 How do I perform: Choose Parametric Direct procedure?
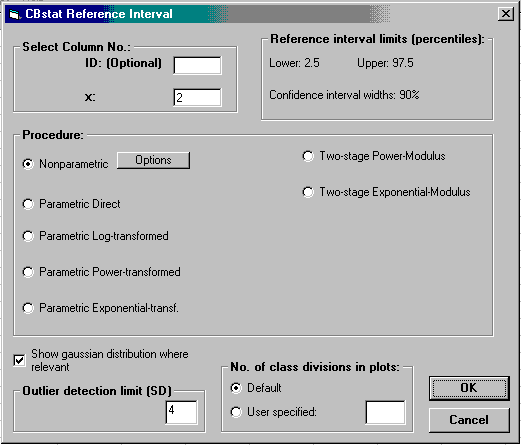click(28, 204)
